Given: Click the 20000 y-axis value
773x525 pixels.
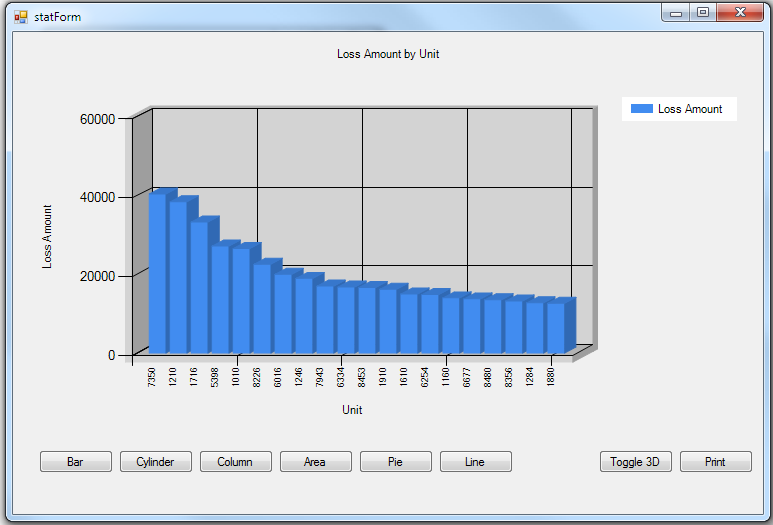Looking at the screenshot, I should pyautogui.click(x=97, y=276).
